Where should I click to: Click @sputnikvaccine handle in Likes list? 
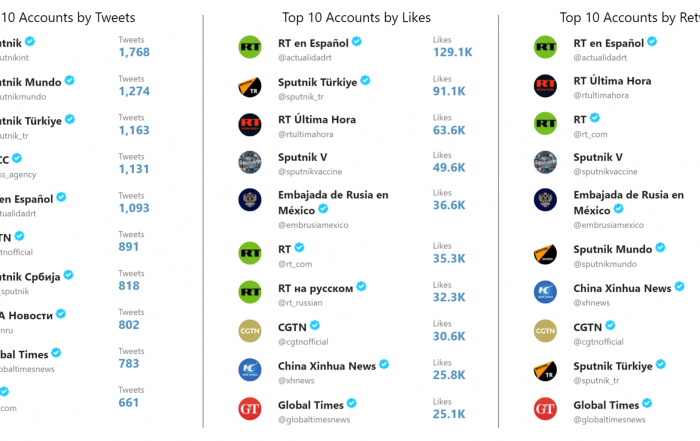310,171
